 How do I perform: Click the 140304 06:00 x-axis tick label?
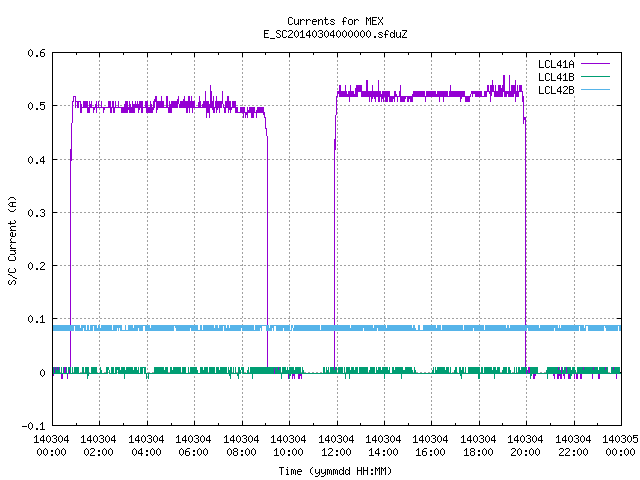(x=193, y=446)
